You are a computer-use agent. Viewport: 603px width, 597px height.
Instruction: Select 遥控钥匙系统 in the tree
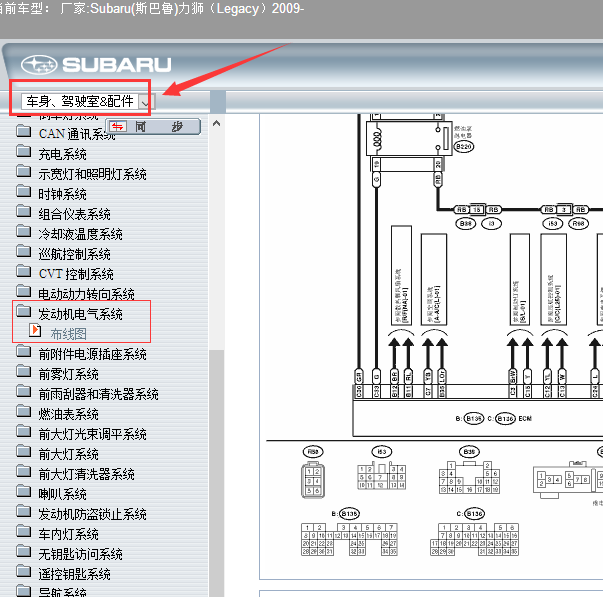74,574
